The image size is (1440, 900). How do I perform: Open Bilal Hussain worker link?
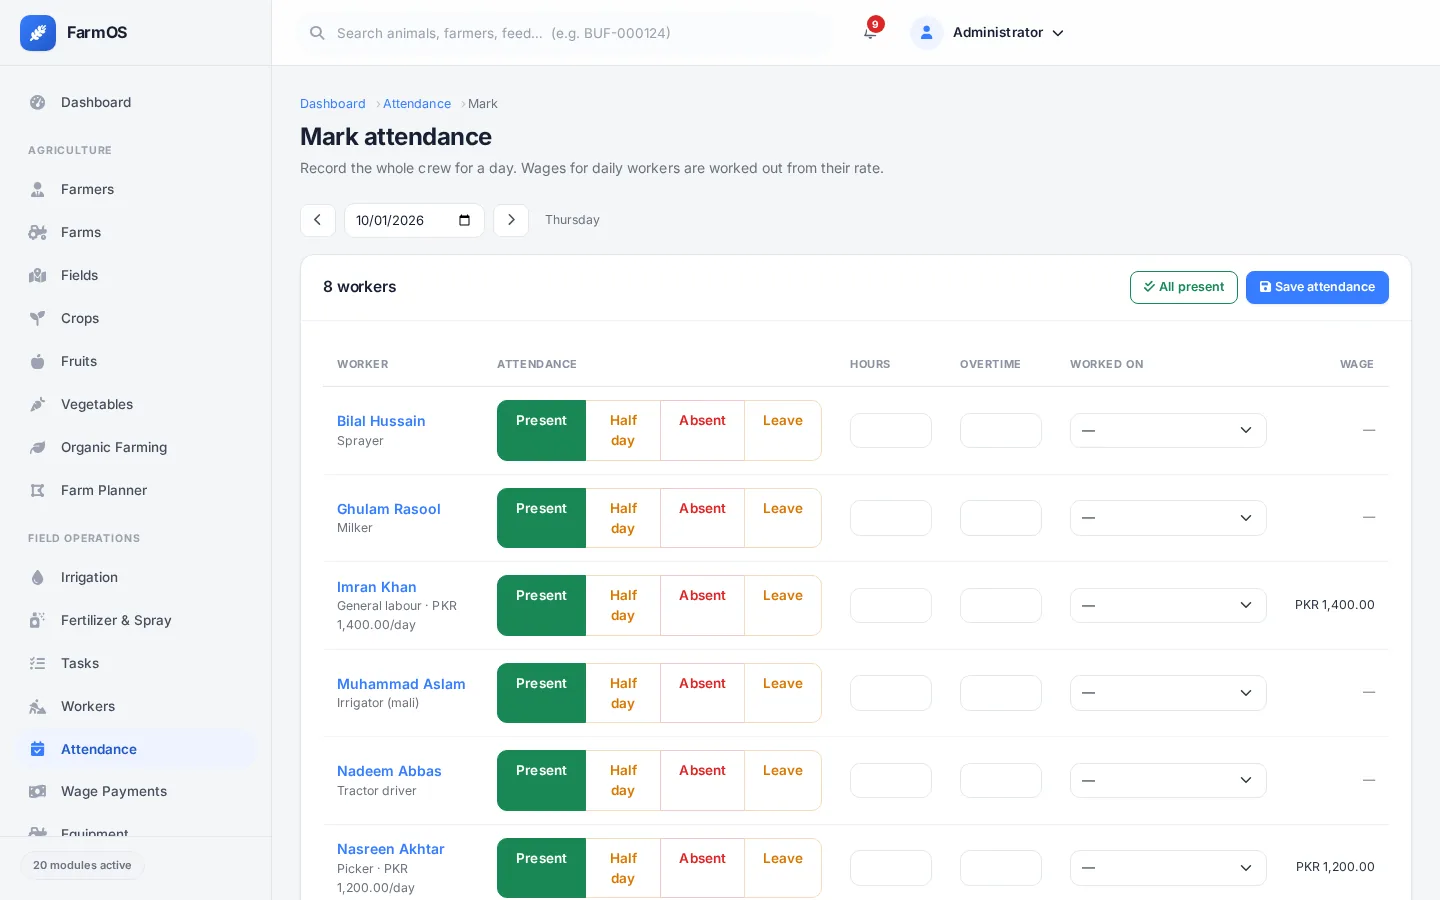(381, 421)
